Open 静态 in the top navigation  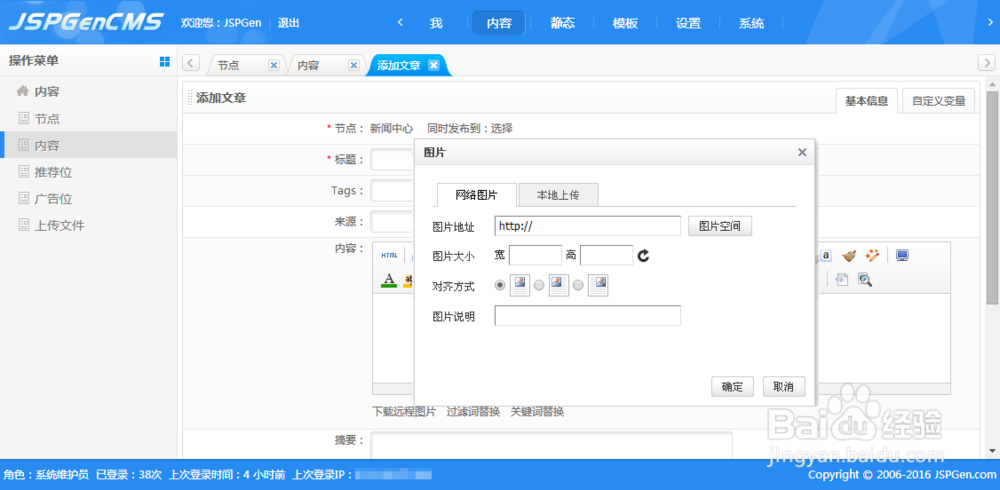click(x=562, y=23)
